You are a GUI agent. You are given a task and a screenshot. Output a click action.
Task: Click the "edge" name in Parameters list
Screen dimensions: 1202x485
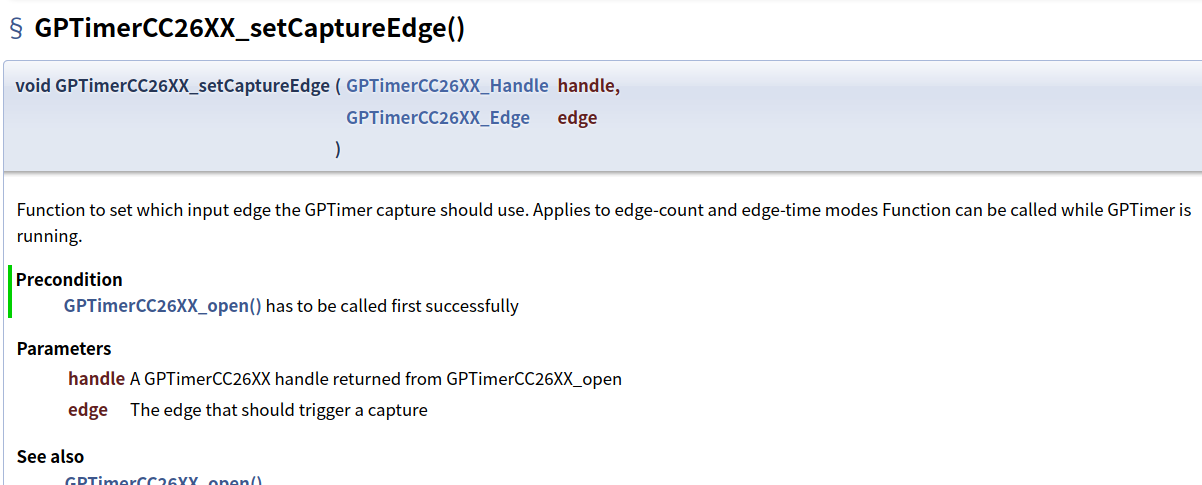tap(88, 410)
